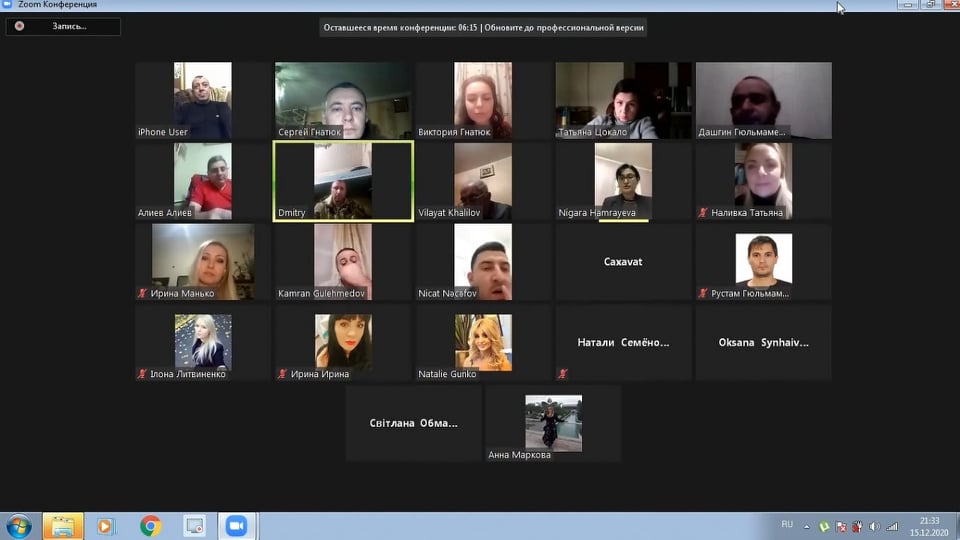Click the red recording indicator icon
960x540 pixels.
[x=19, y=26]
